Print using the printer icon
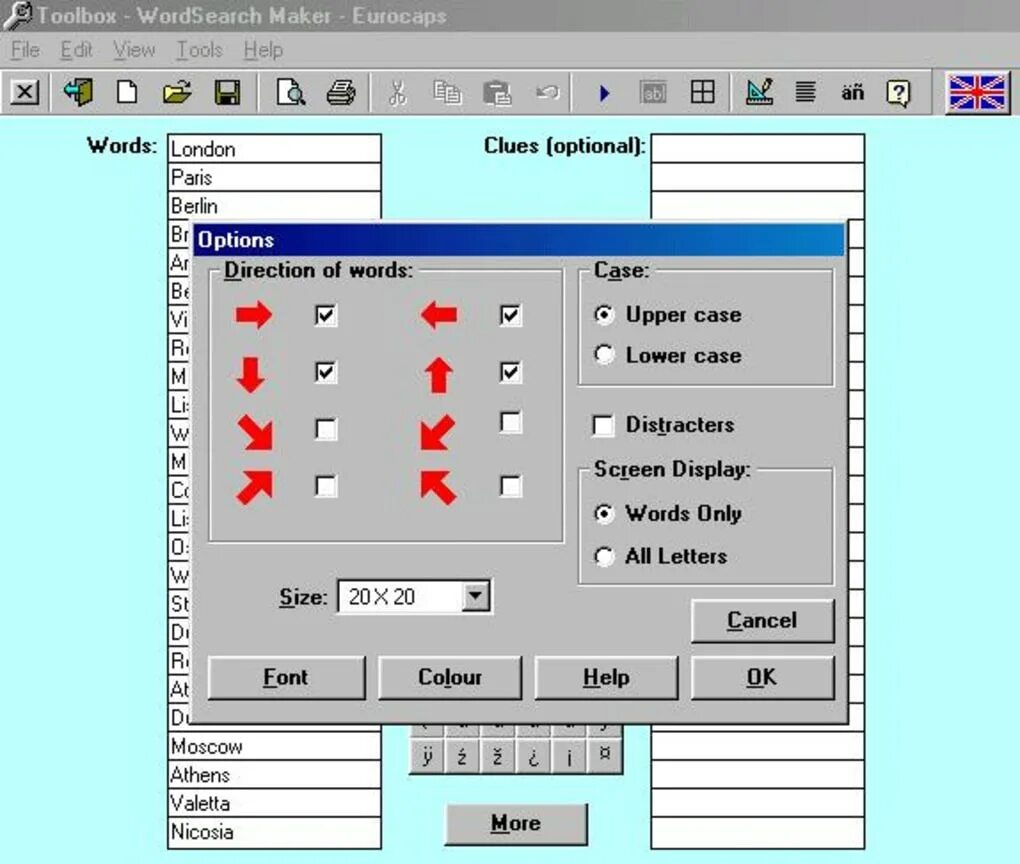Viewport: 1020px width, 864px height. [341, 92]
